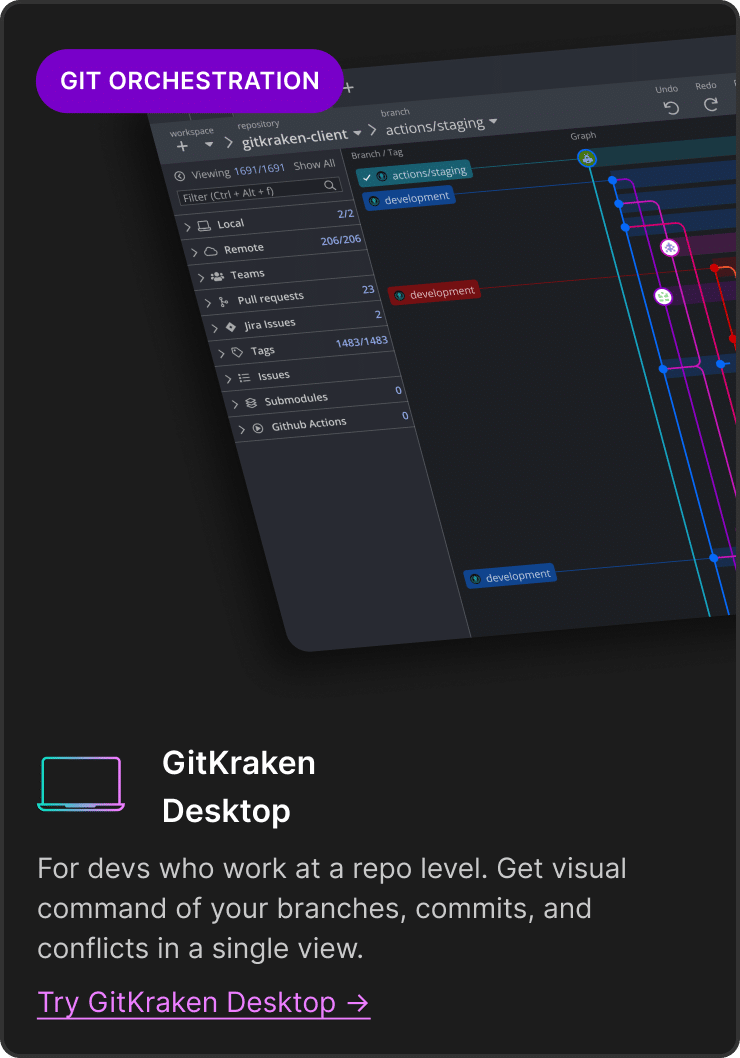Open a new tab with the plus icon

tap(348, 88)
